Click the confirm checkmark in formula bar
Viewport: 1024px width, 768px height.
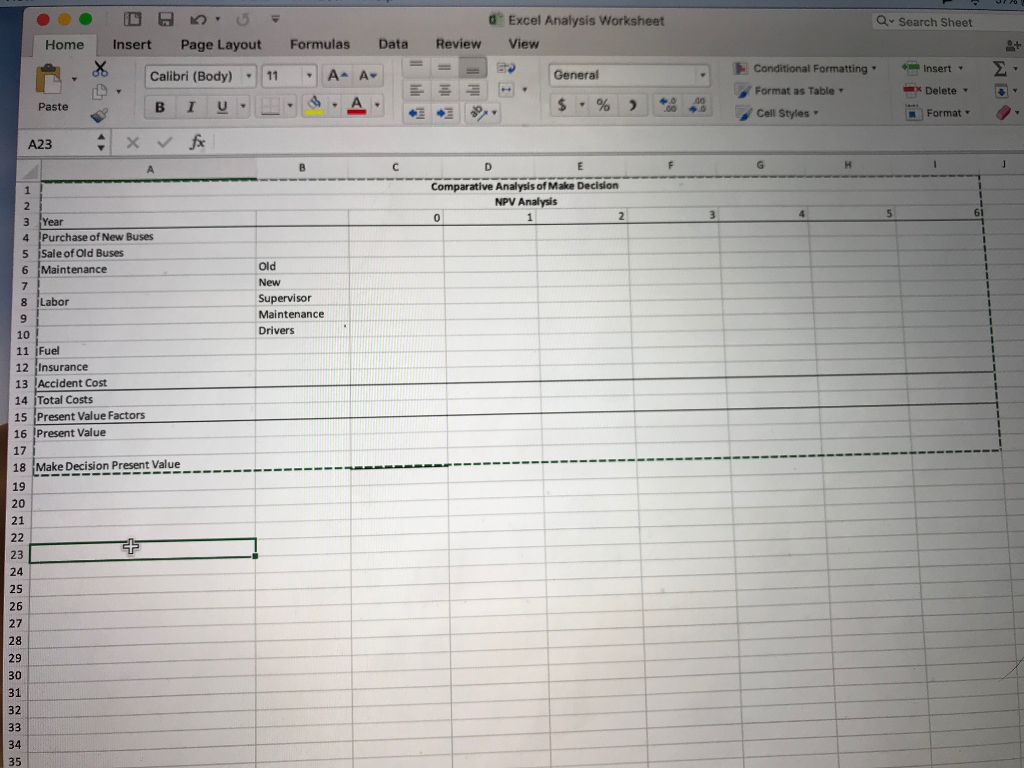click(164, 142)
